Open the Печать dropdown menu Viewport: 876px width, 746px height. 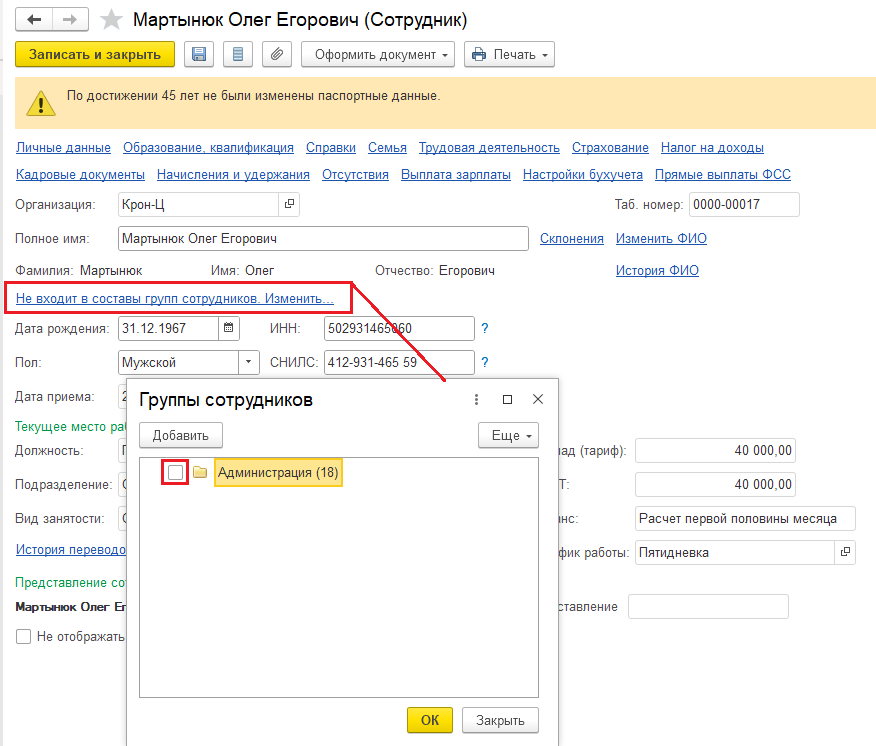point(510,54)
